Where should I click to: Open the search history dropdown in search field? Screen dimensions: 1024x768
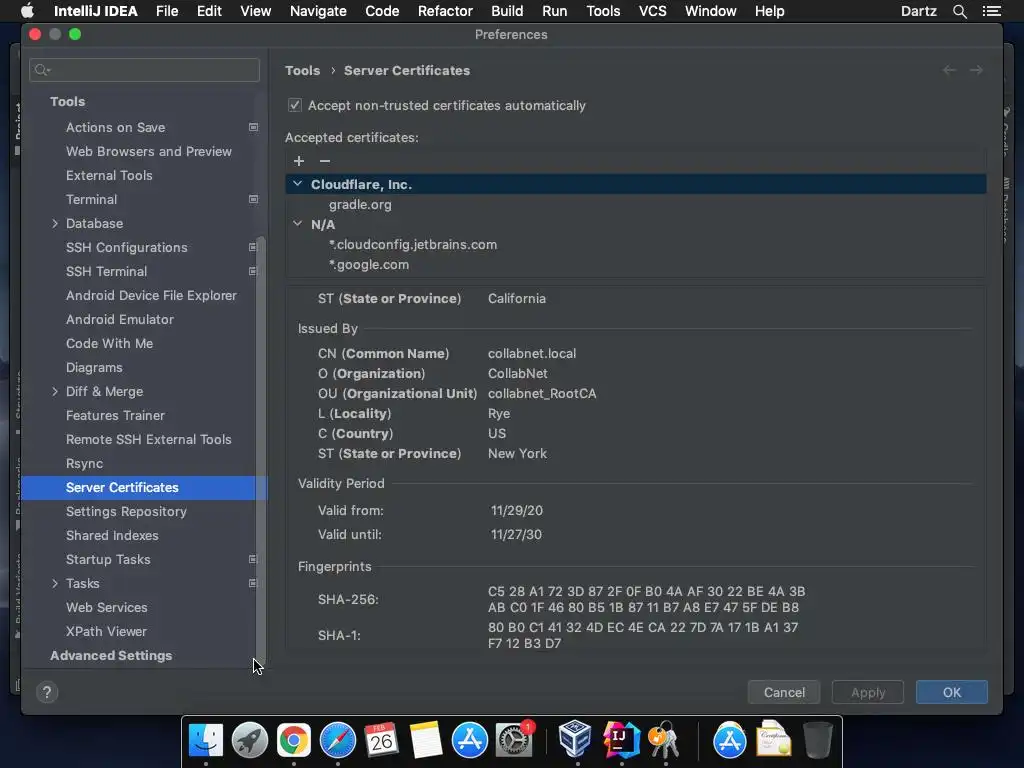[x=42, y=70]
